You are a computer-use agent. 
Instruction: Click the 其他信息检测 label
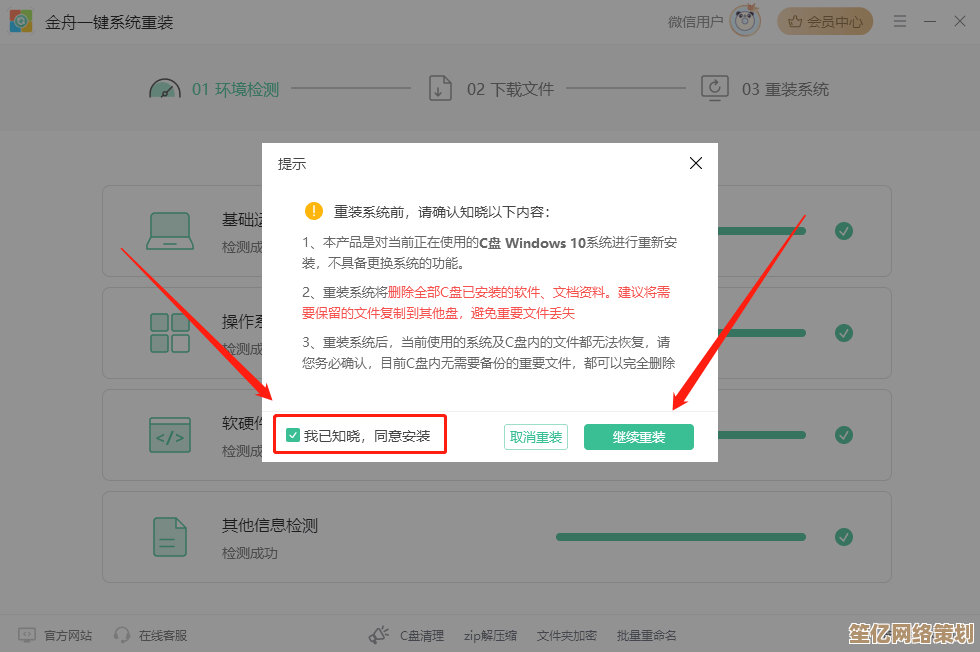270,525
